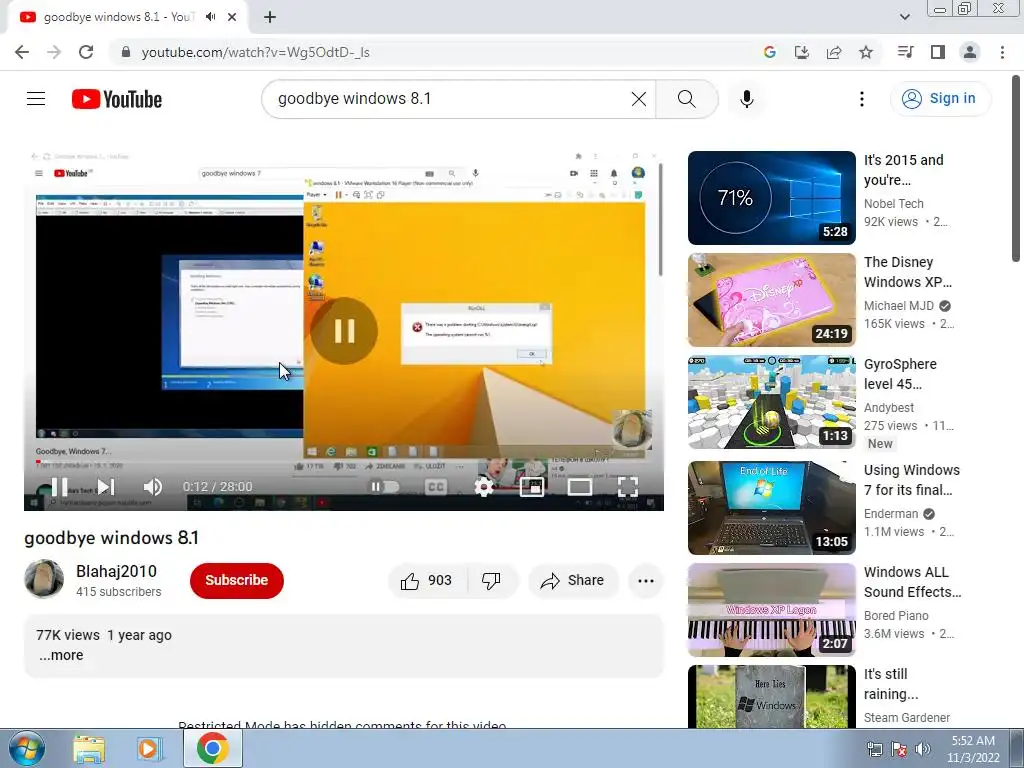Run search with the magnifier button
Image resolution: width=1024 pixels, height=768 pixels.
click(686, 99)
